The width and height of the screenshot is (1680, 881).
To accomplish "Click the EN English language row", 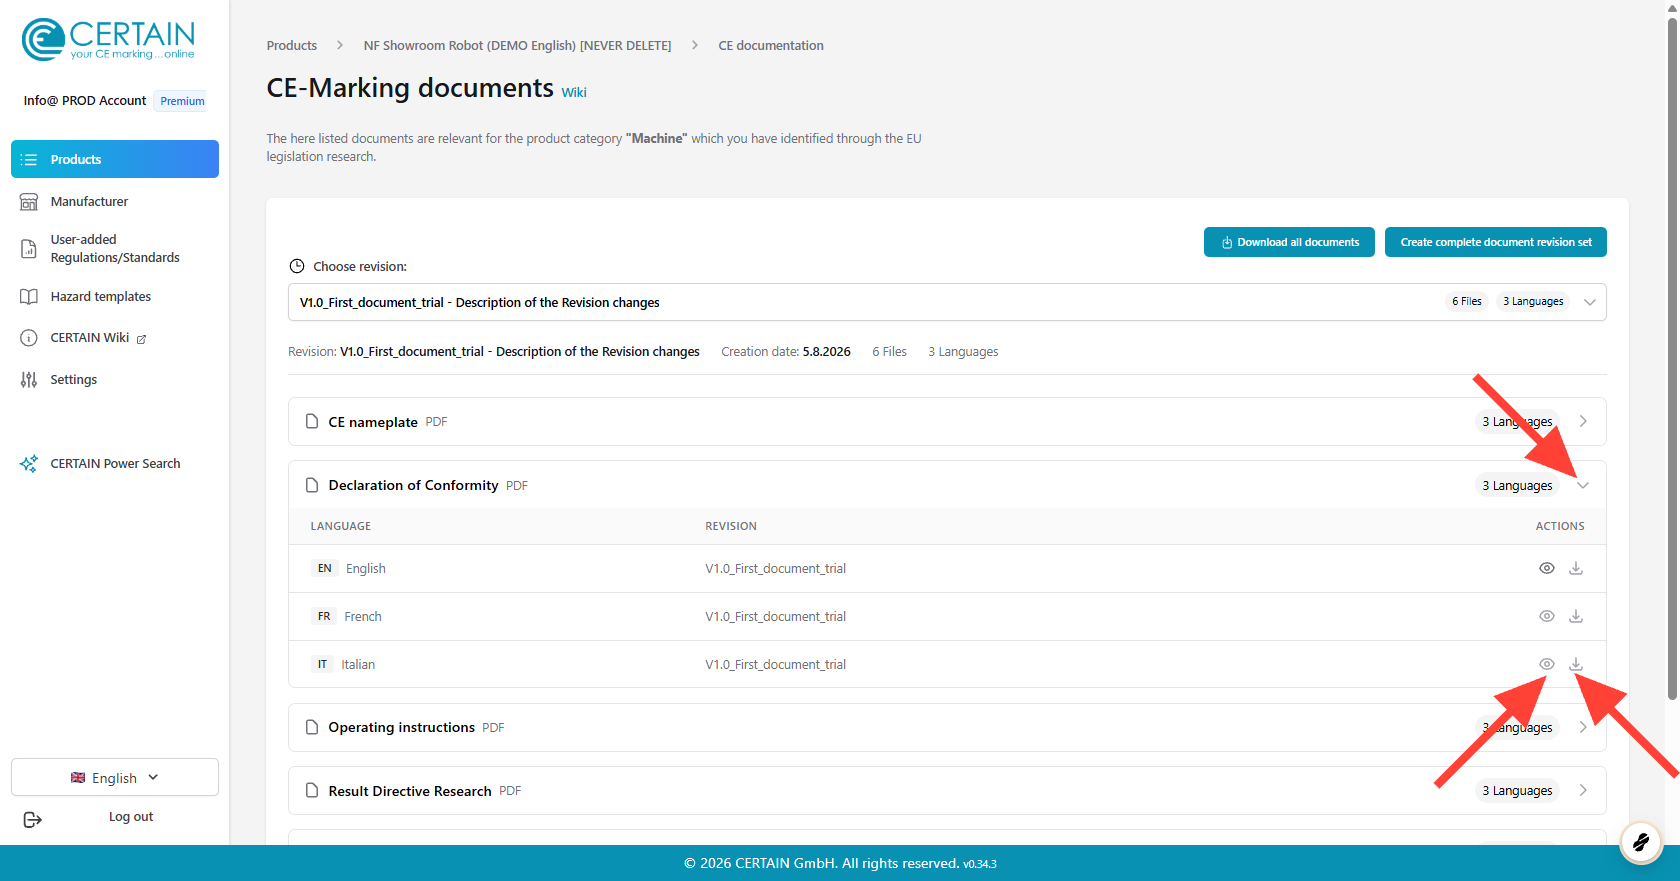I will 947,568.
